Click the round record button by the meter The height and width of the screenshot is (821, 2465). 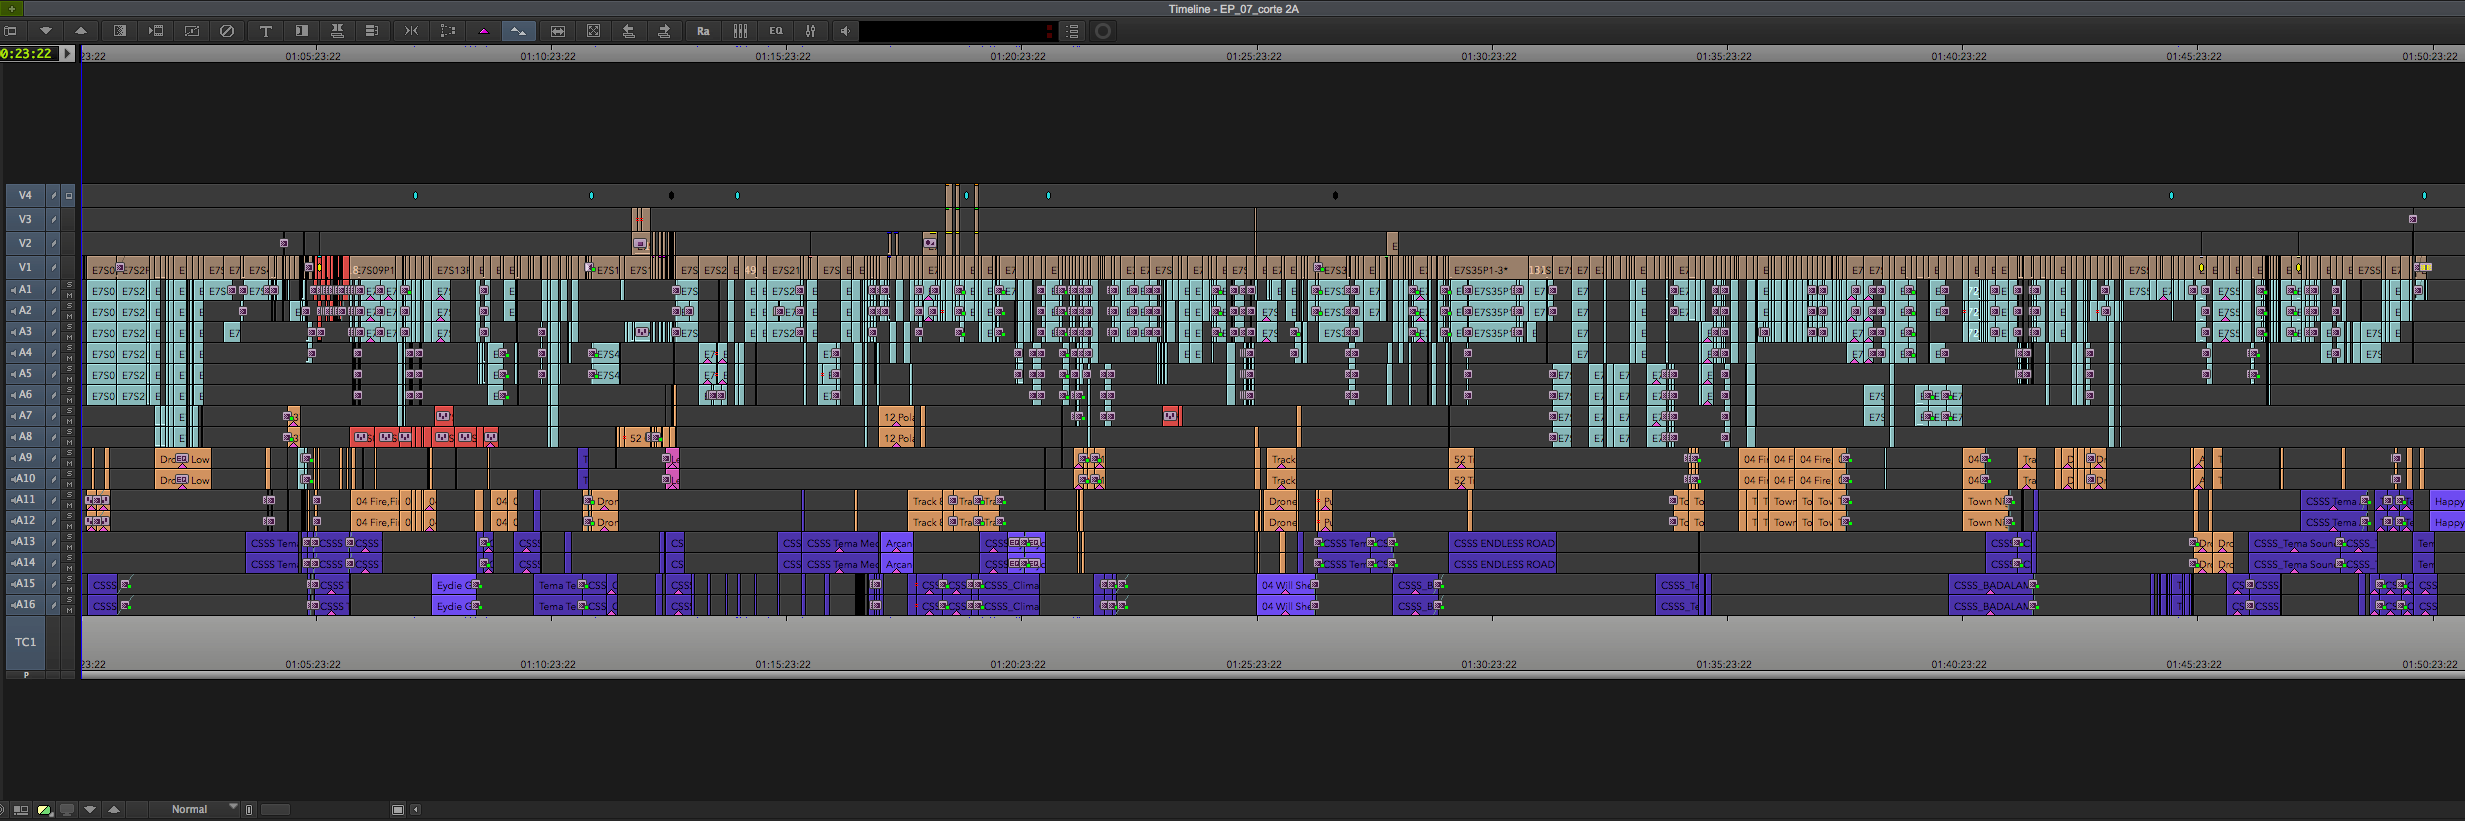pyautogui.click(x=1103, y=31)
